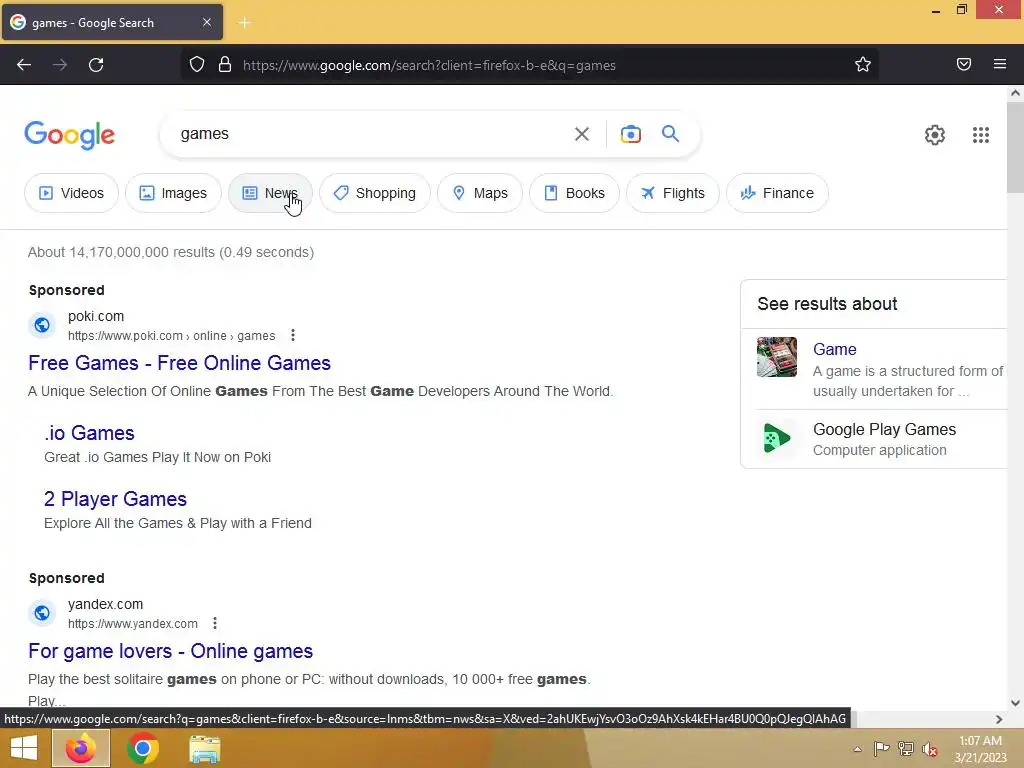The image size is (1024, 768).
Task: Open Google Play Games result
Action: tap(884, 429)
